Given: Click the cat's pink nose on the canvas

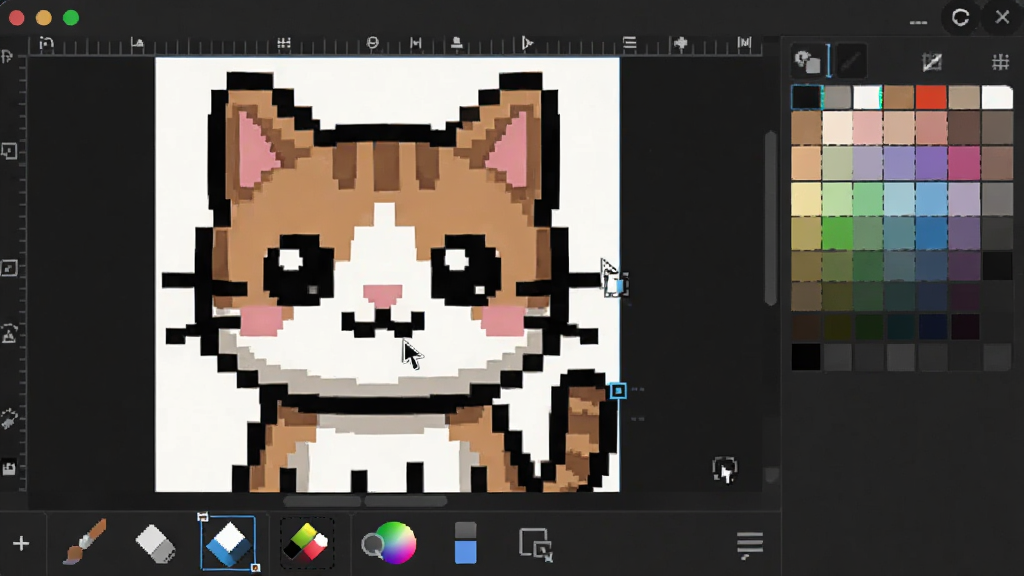Looking at the screenshot, I should point(383,295).
